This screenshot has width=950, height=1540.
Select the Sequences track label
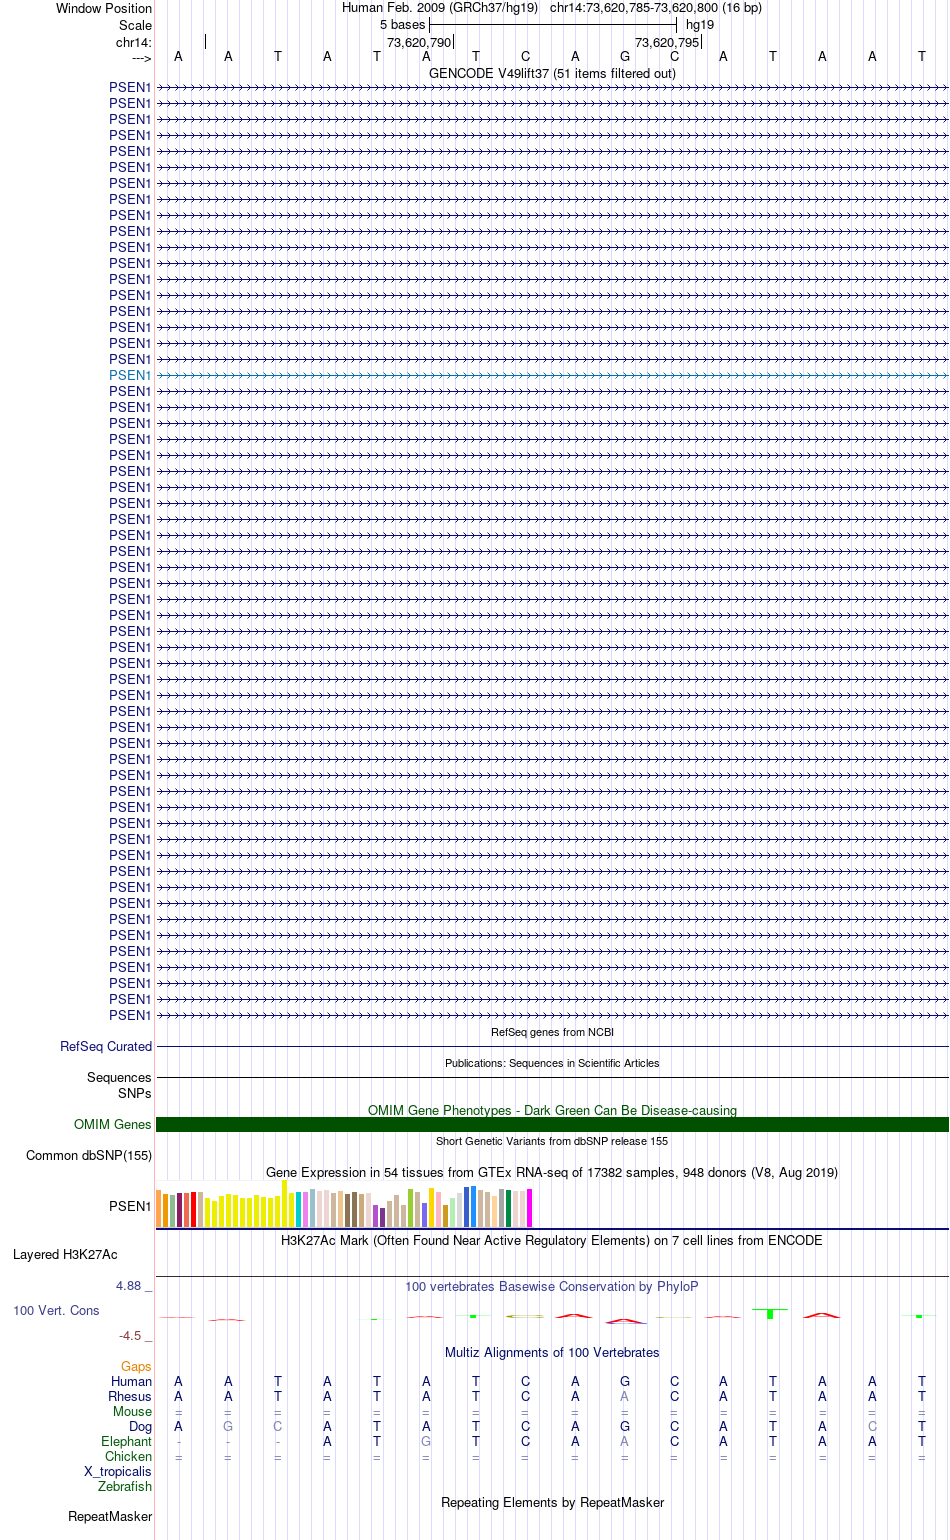pos(119,1077)
